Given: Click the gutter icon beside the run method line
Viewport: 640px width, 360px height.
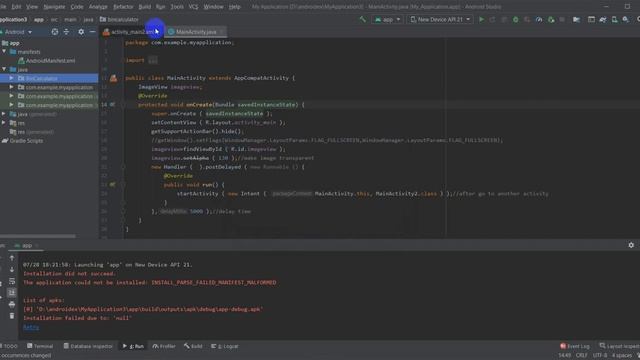Looking at the screenshot, I should 112,184.
